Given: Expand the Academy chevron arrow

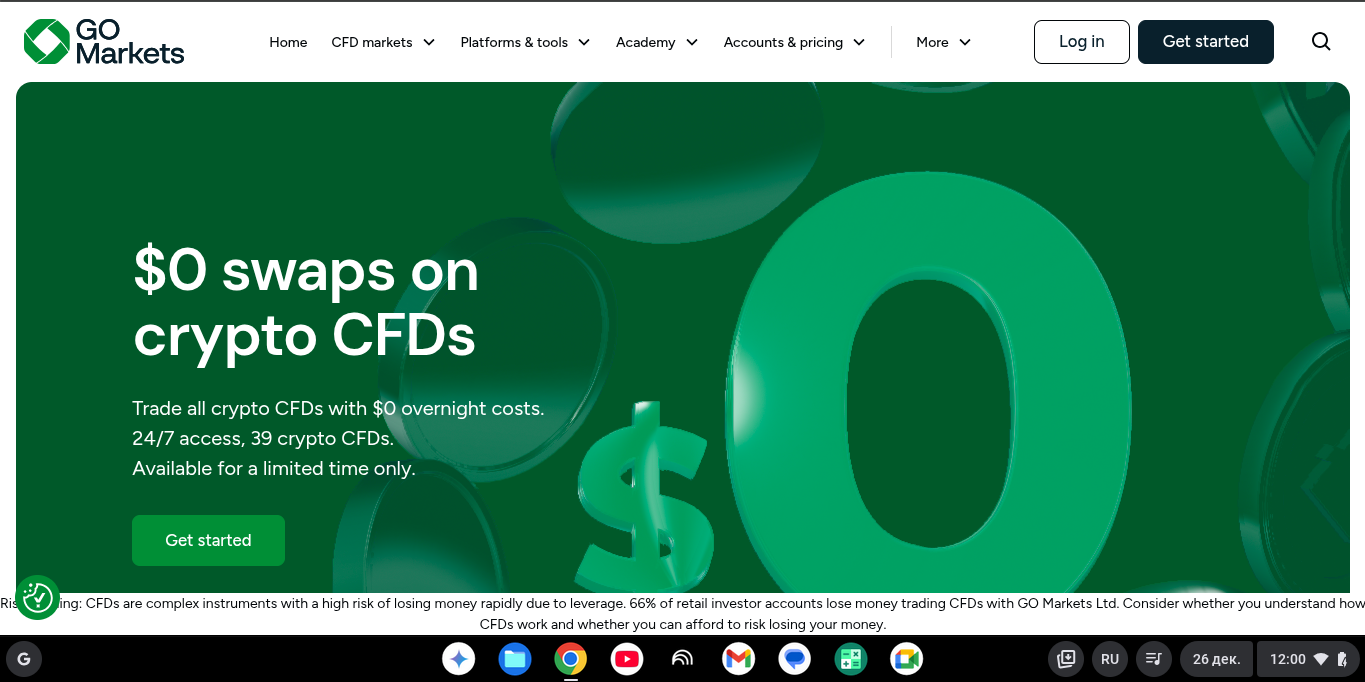Looking at the screenshot, I should (691, 42).
